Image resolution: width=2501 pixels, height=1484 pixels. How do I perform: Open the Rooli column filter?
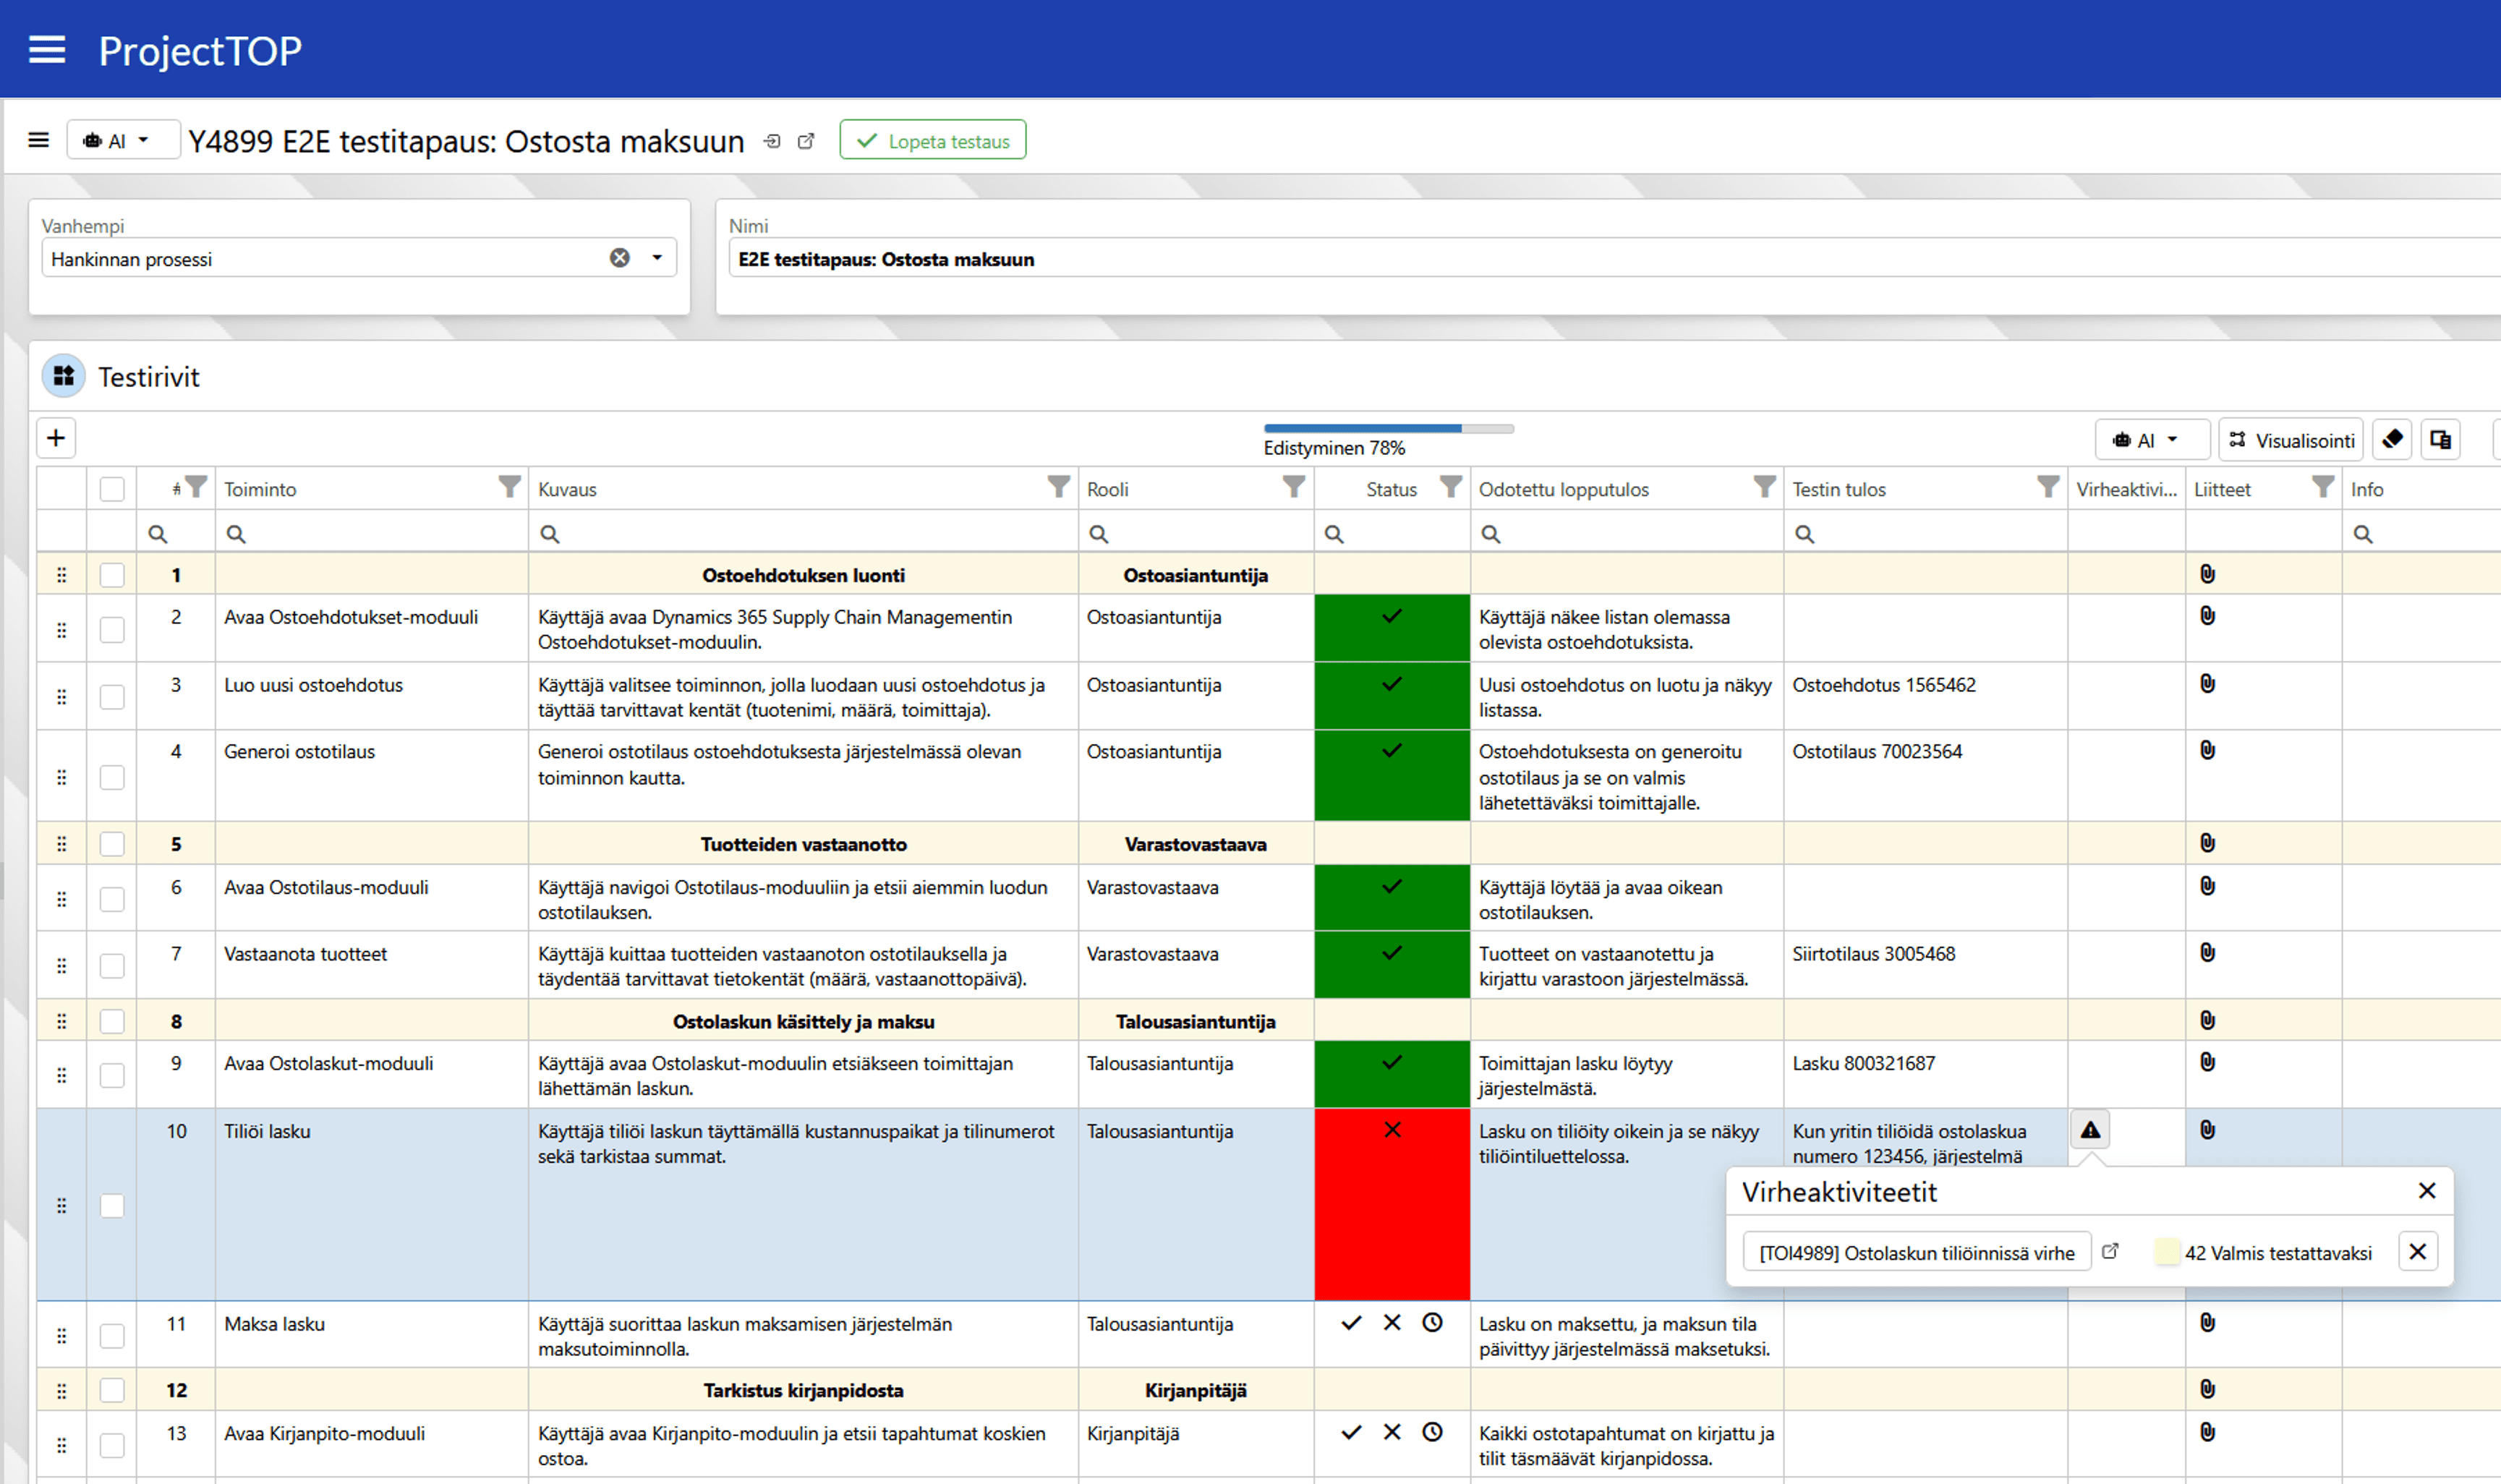pos(1294,487)
